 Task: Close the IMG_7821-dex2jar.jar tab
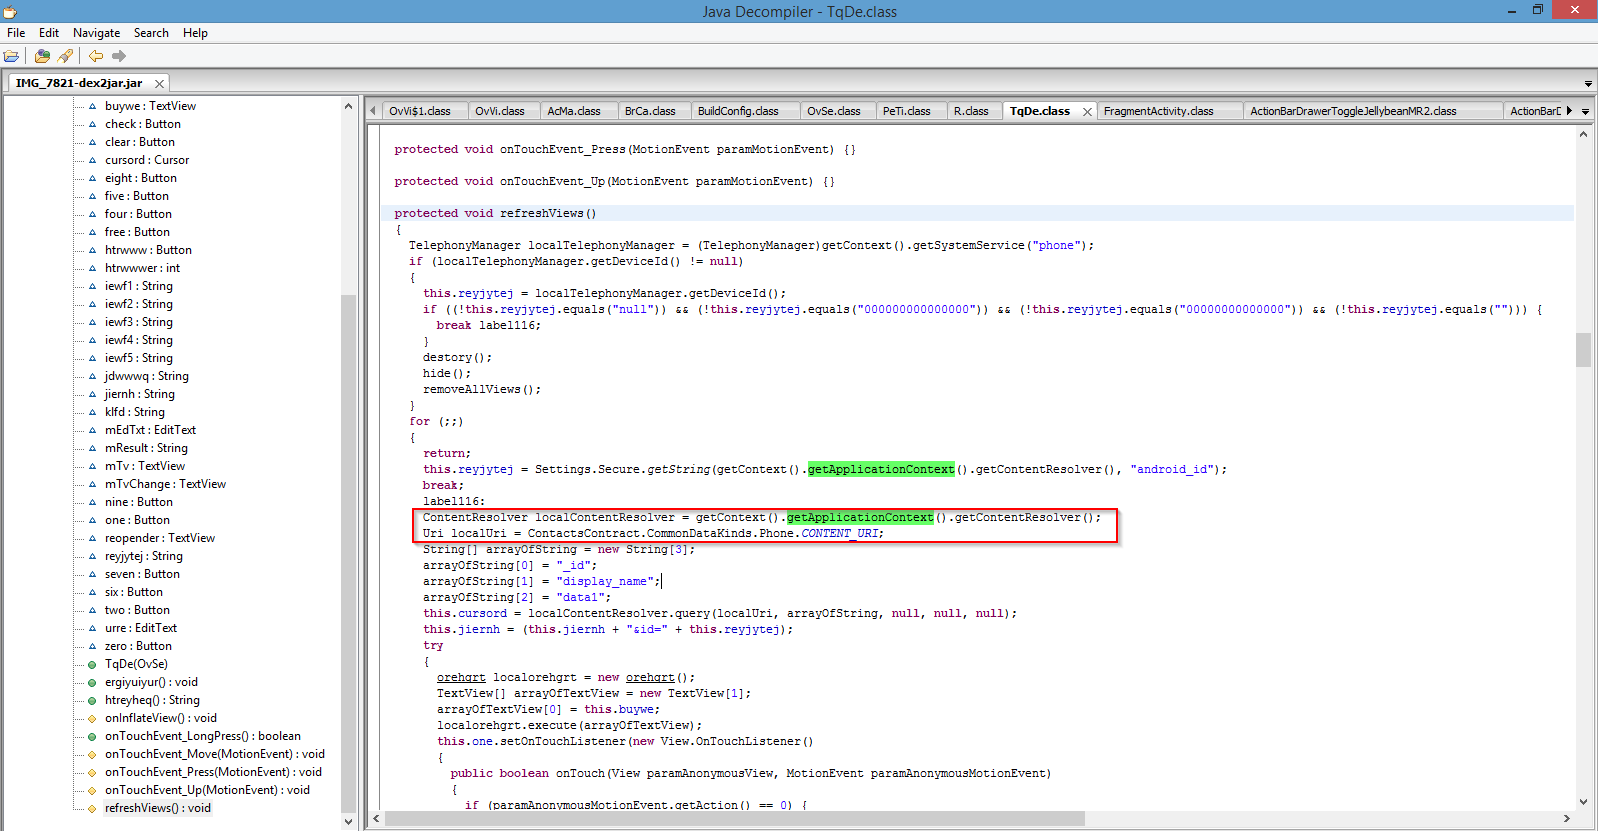point(159,83)
